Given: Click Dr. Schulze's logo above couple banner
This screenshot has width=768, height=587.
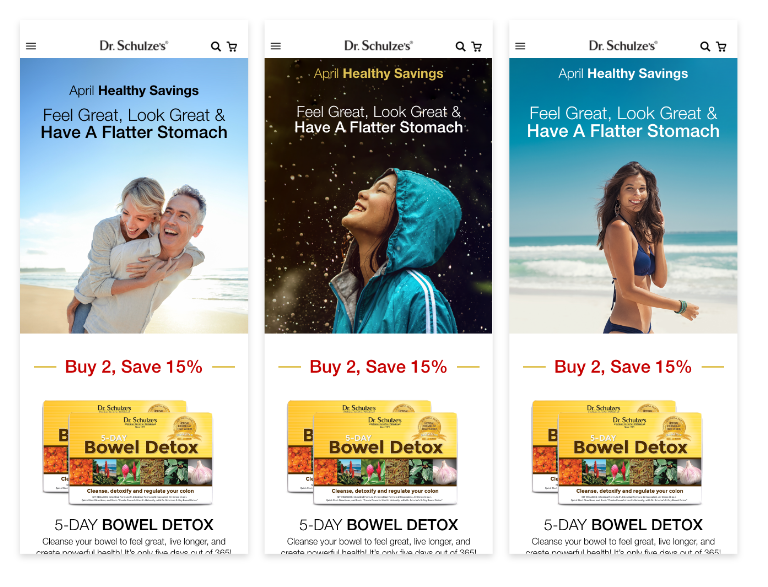Looking at the screenshot, I should coord(134,46).
